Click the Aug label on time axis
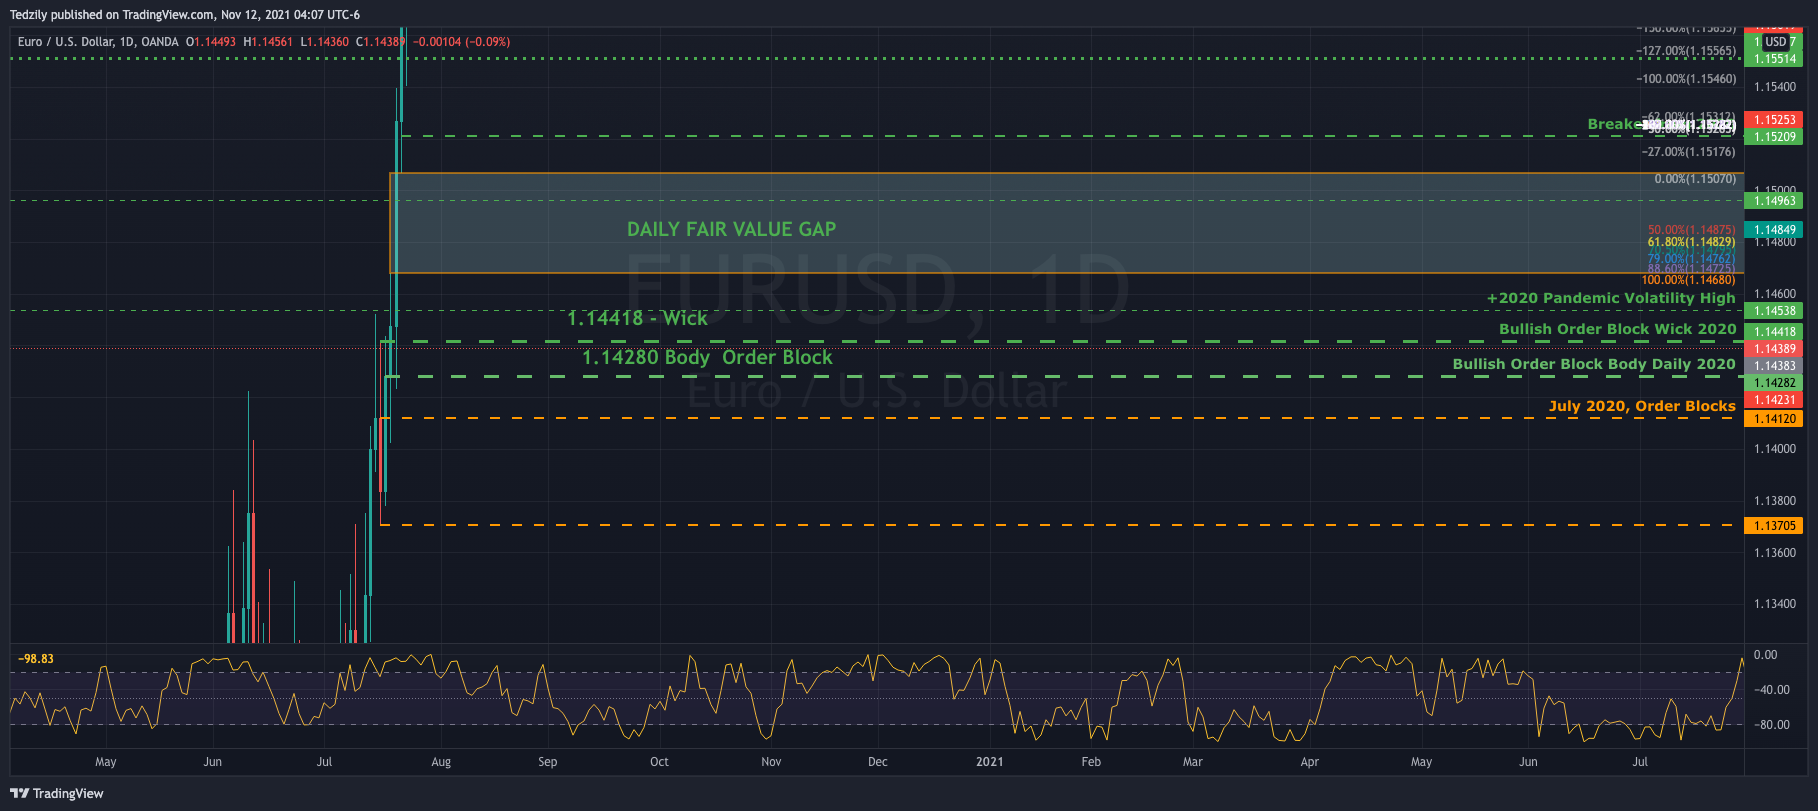Screen dimensions: 1818x811 (x=441, y=762)
